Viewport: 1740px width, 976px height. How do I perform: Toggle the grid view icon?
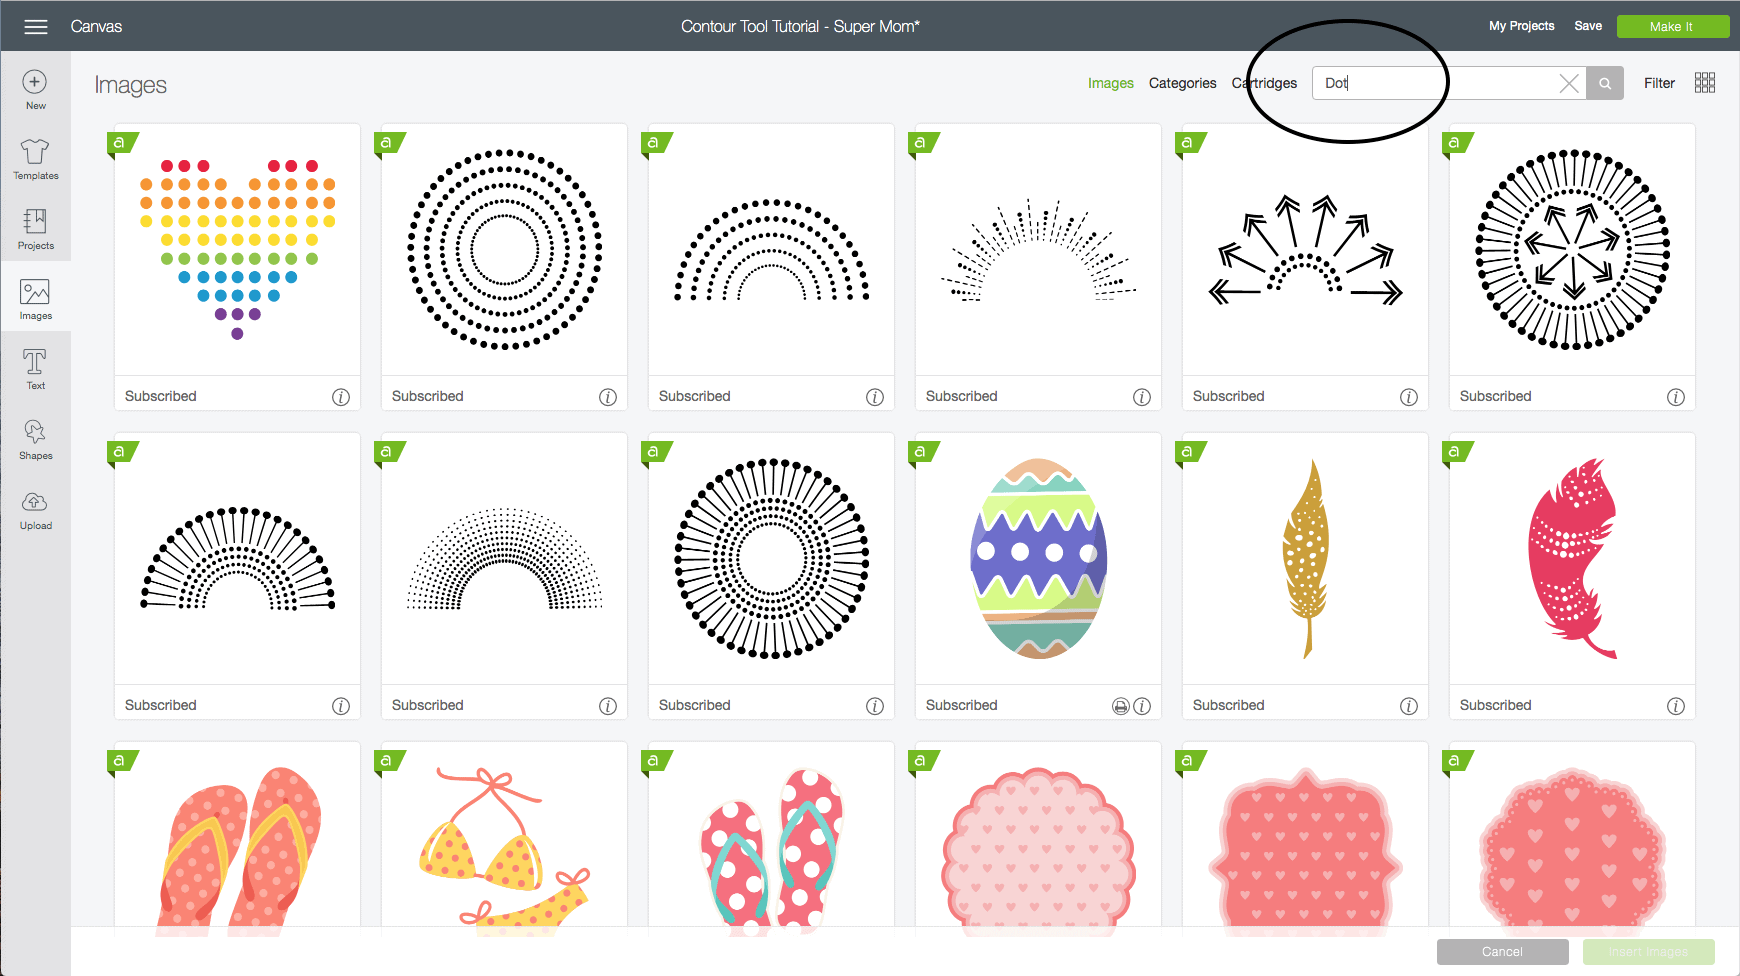click(1705, 83)
